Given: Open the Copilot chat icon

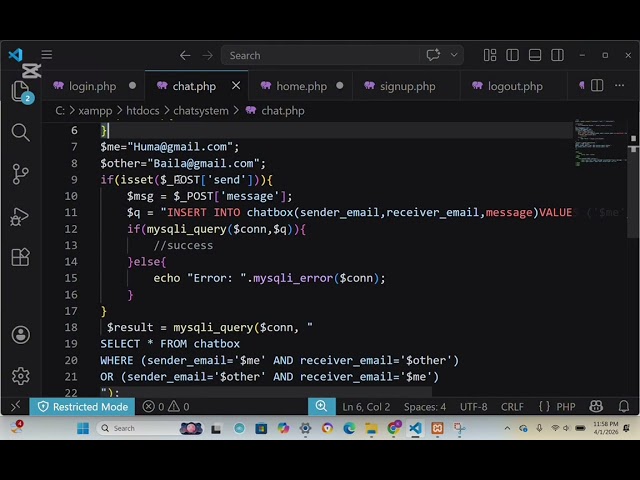Looking at the screenshot, I should coord(433,55).
